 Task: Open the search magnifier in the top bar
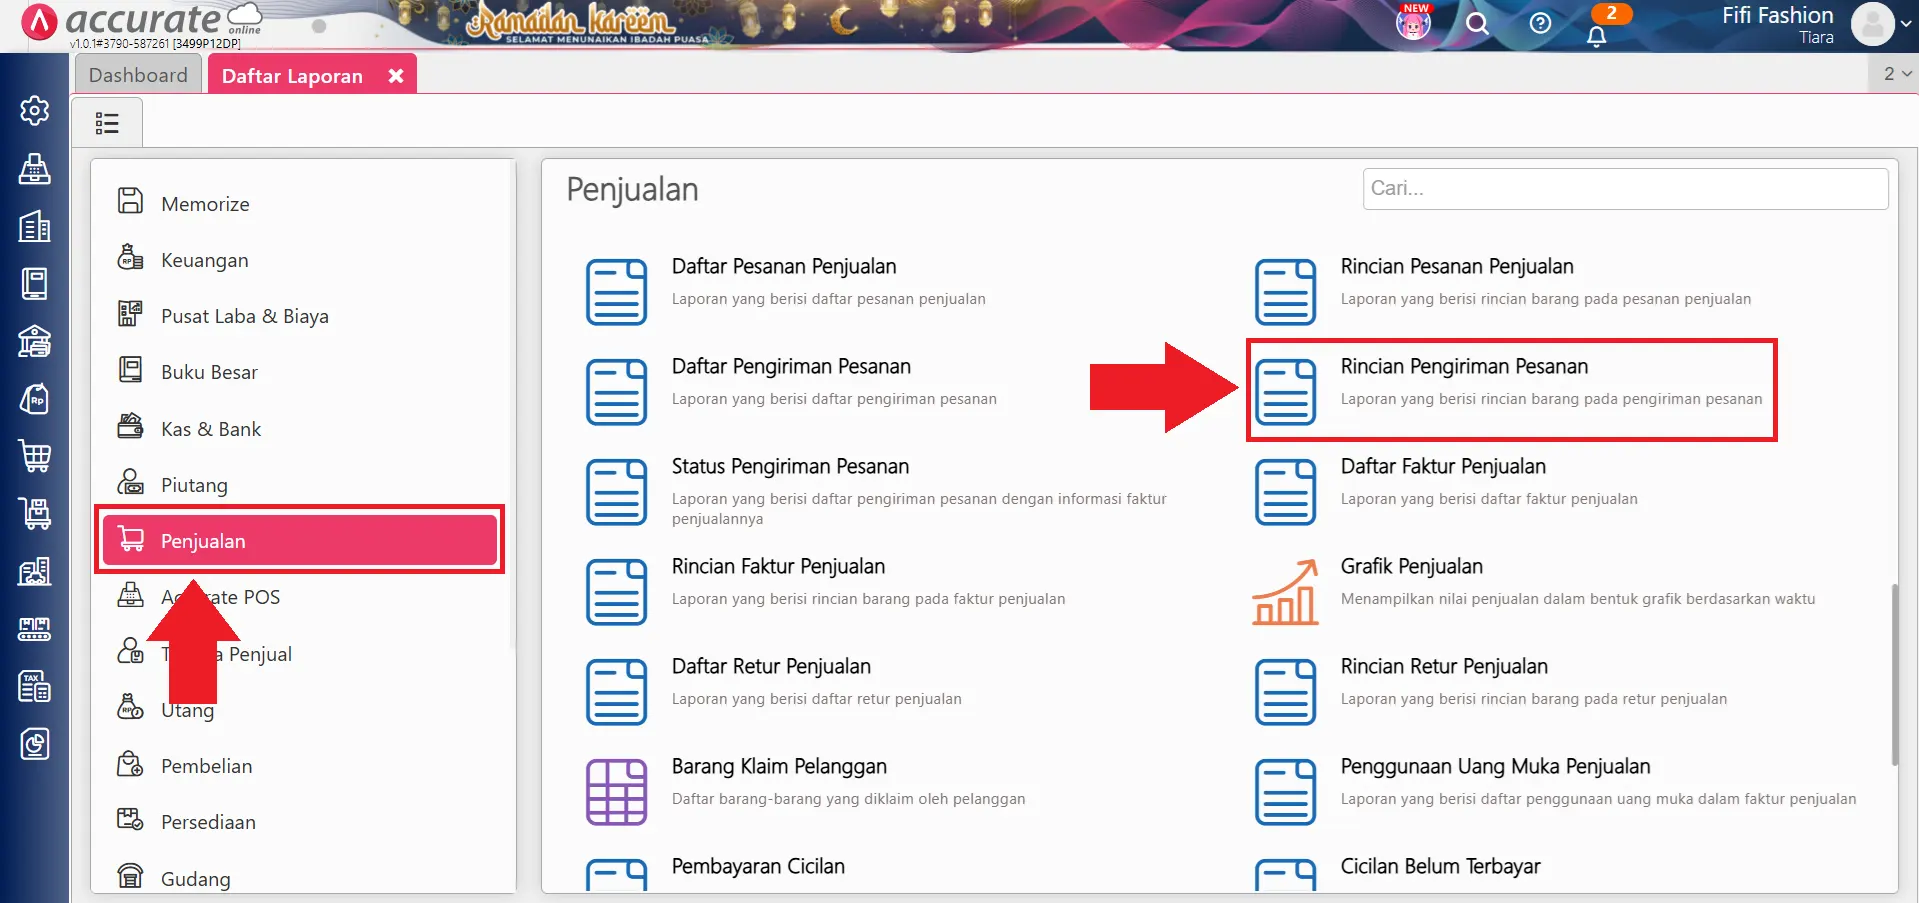point(1477,24)
